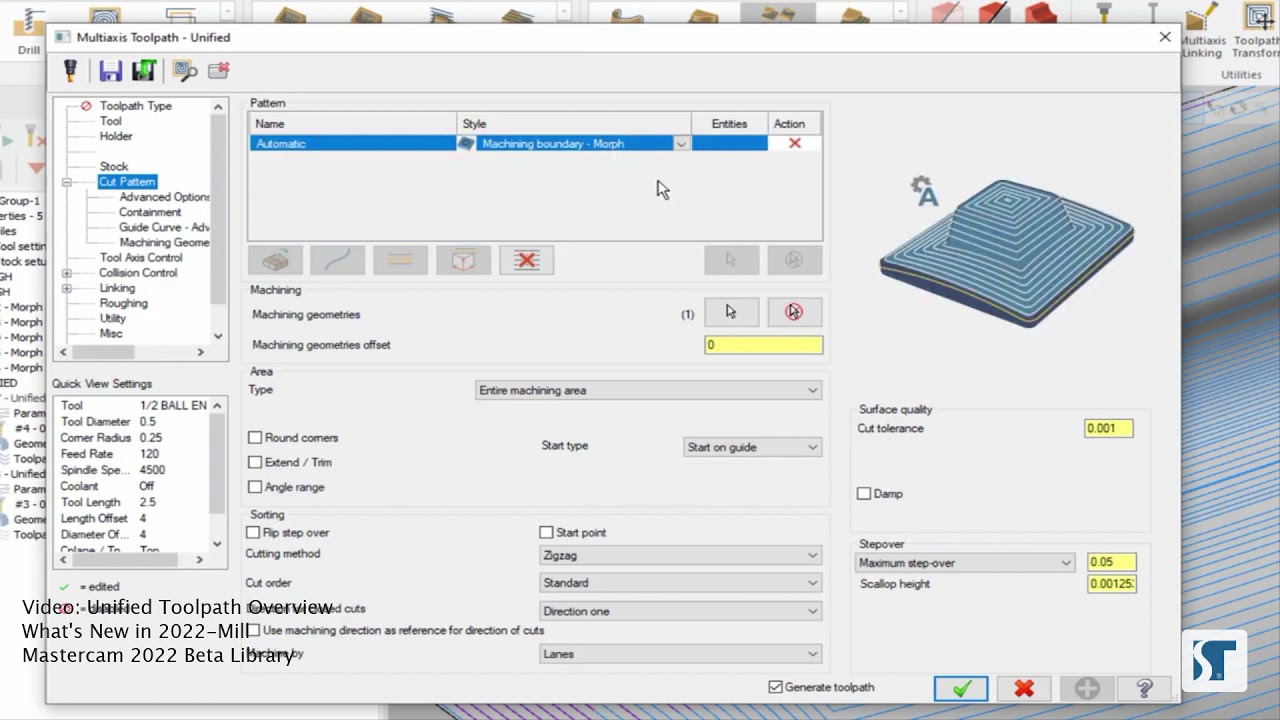Expand the Linking tree node

coord(67,288)
